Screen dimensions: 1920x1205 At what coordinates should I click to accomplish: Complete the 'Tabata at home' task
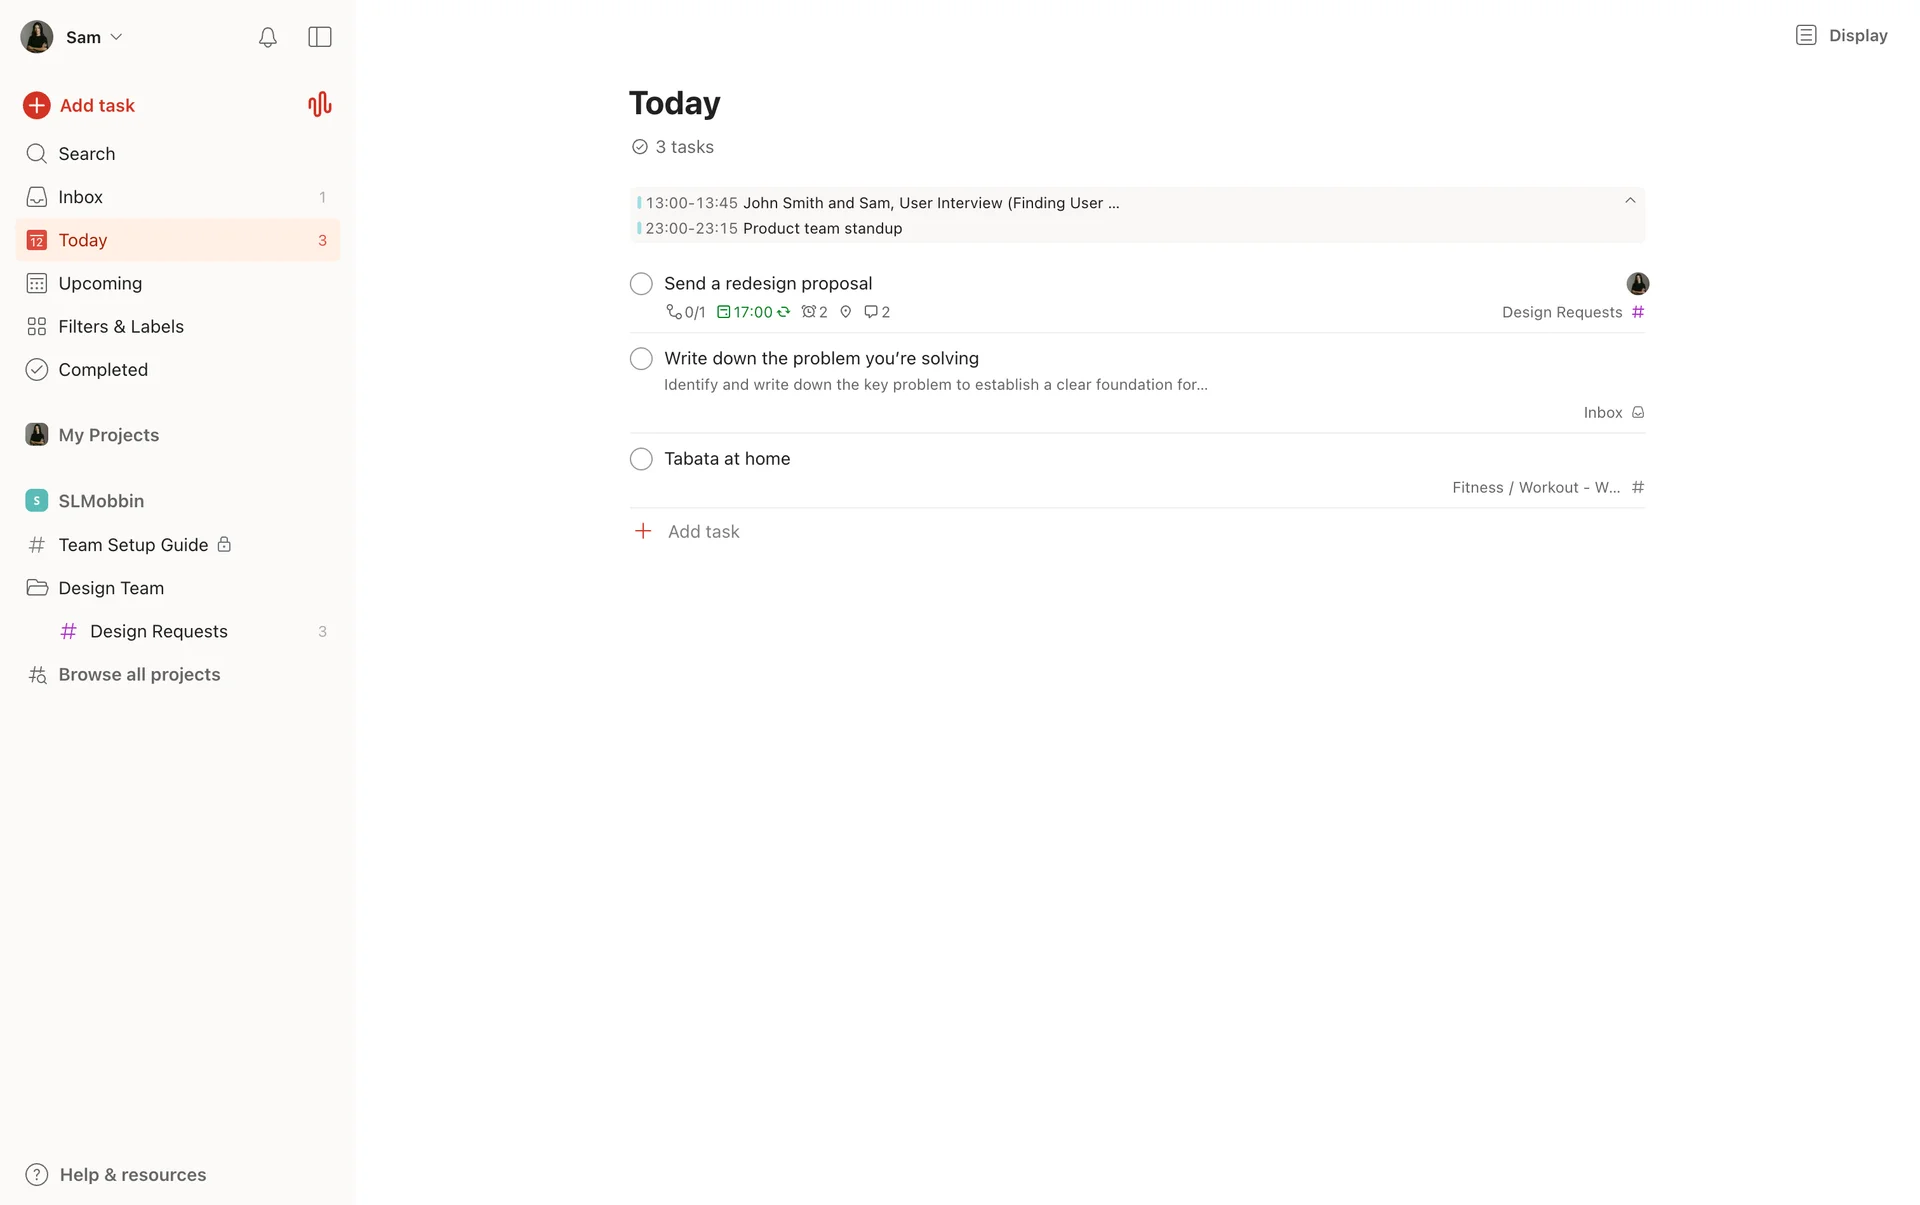[x=641, y=459]
